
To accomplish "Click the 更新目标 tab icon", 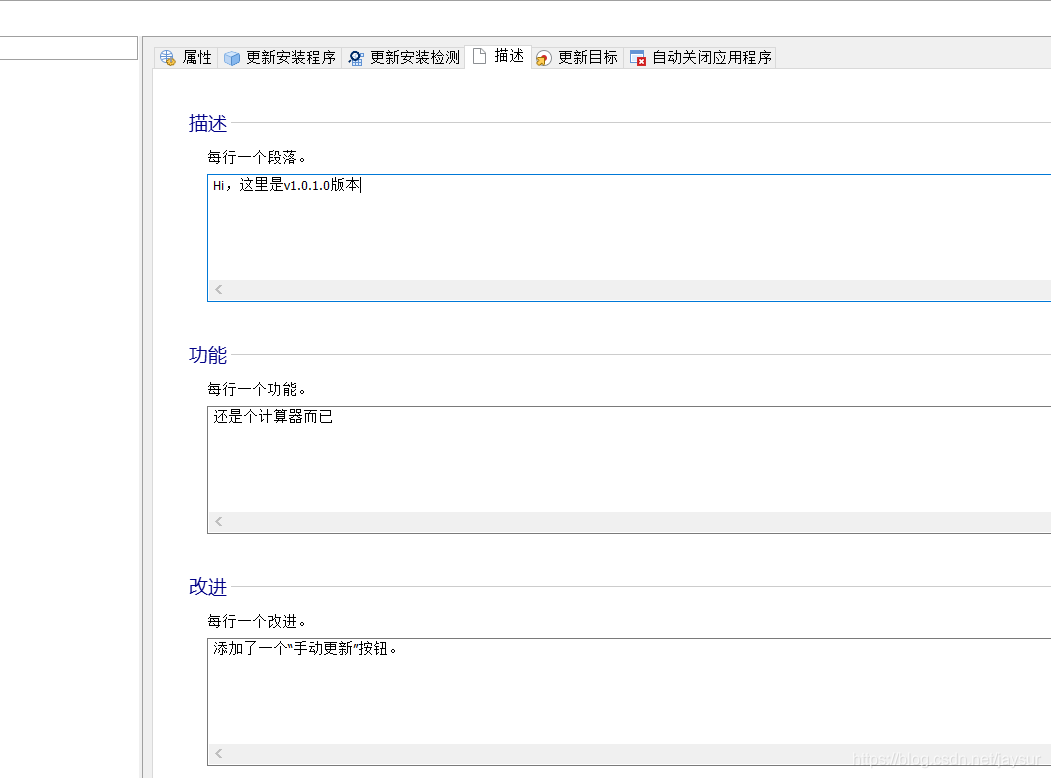I will tap(544, 58).
